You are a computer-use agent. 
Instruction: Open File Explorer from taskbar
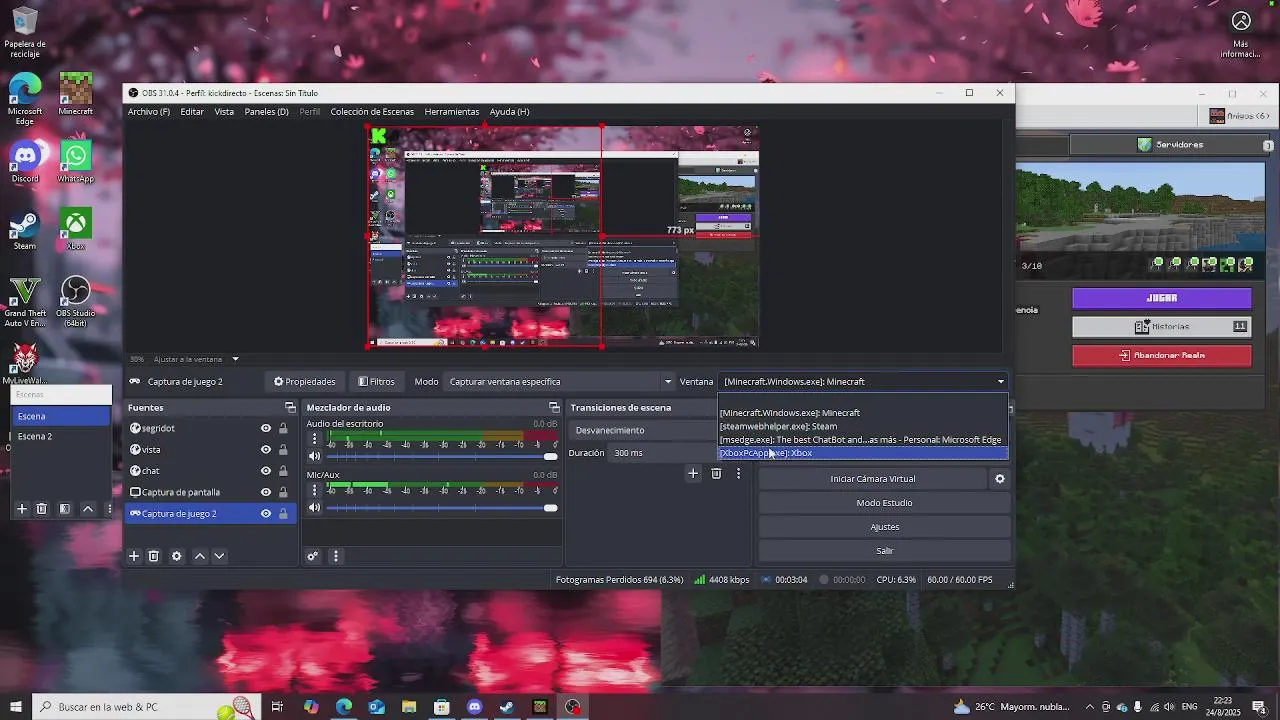(409, 707)
